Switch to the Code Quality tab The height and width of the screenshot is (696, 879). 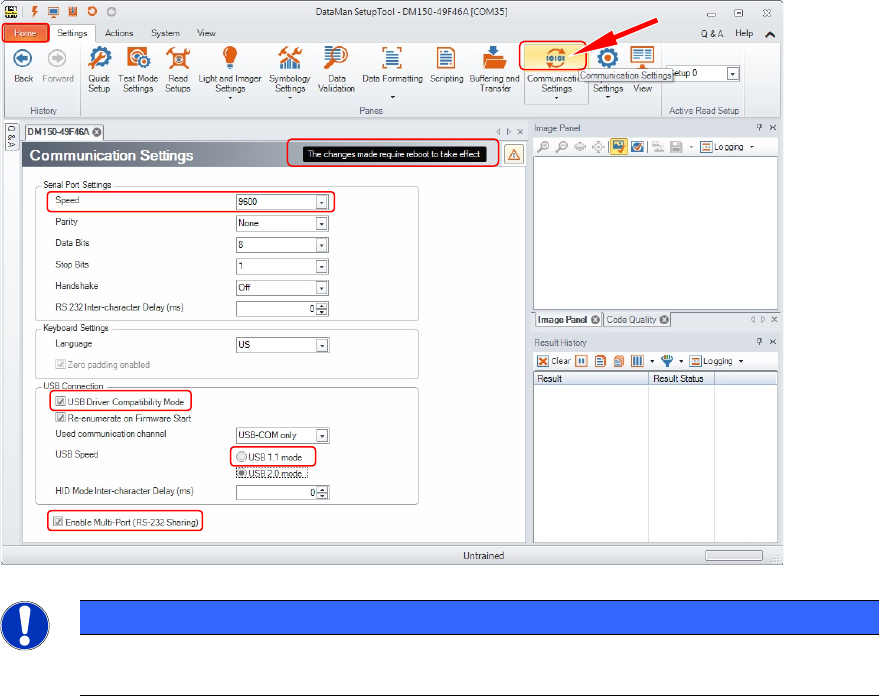click(x=630, y=320)
